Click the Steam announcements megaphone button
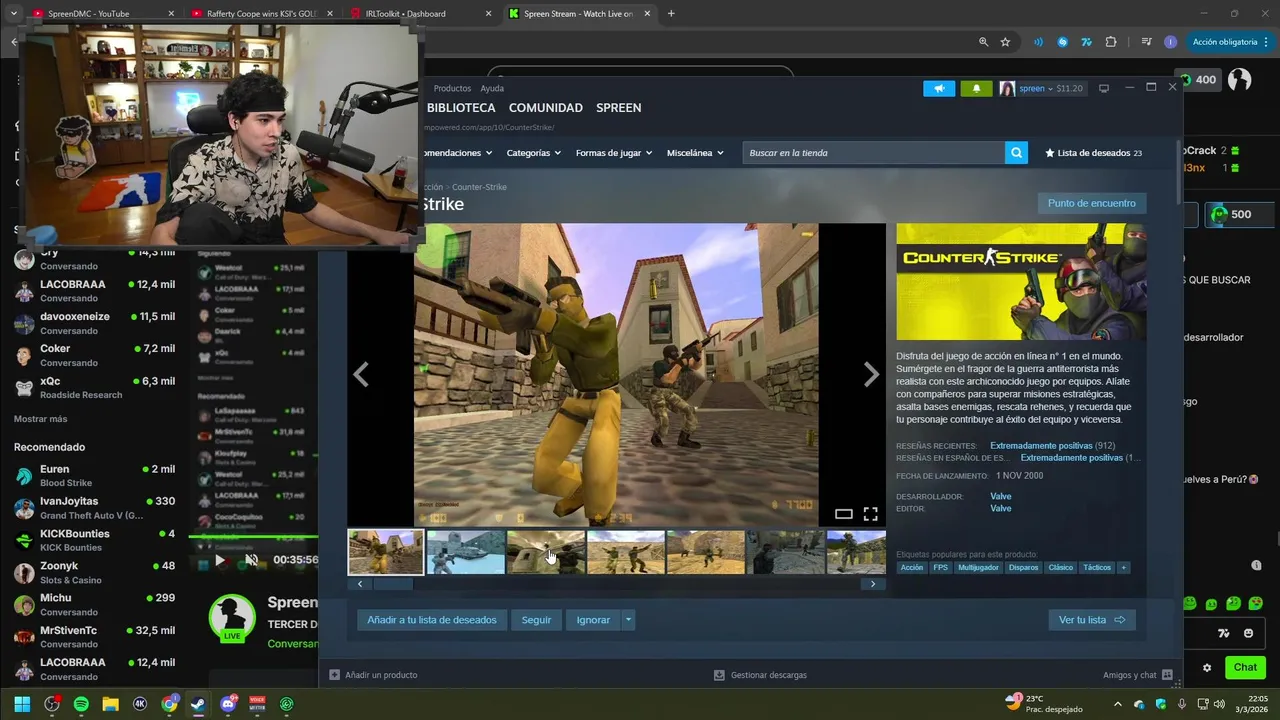This screenshot has width=1280, height=720. [x=939, y=88]
